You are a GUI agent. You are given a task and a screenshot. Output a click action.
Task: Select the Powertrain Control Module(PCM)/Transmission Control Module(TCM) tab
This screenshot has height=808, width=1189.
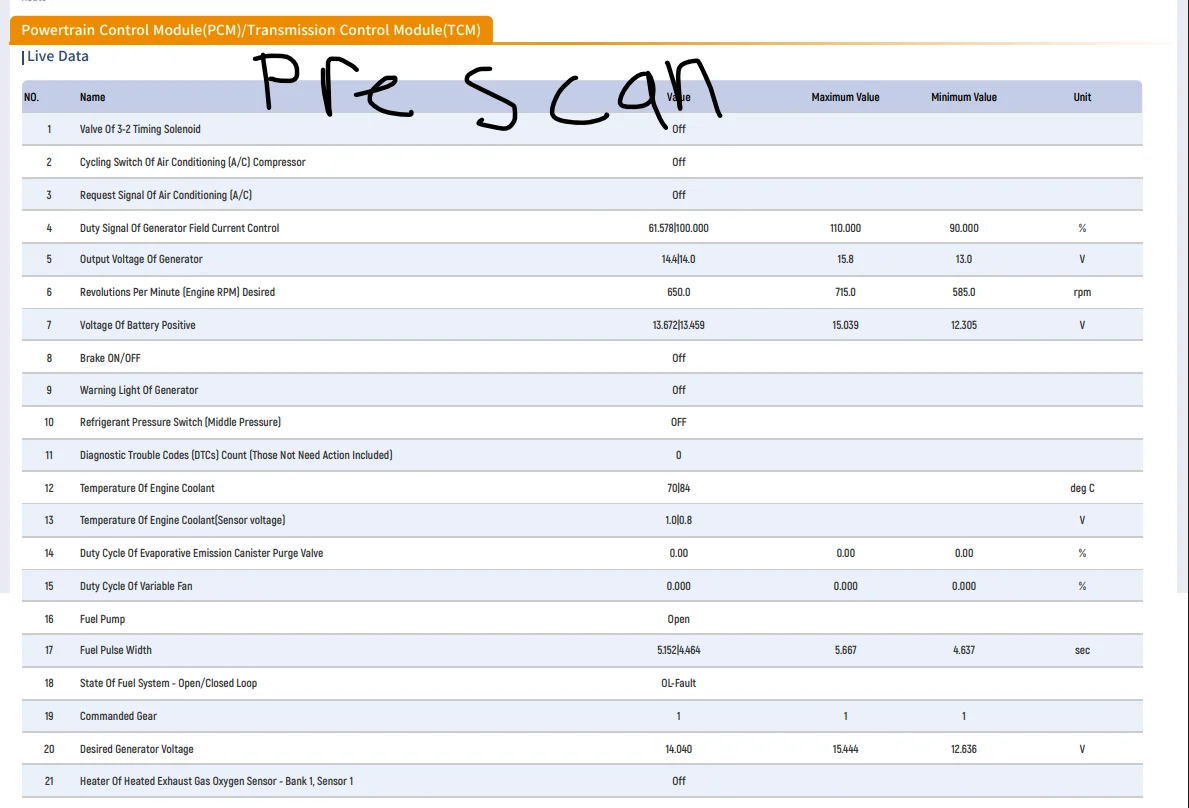(x=251, y=30)
